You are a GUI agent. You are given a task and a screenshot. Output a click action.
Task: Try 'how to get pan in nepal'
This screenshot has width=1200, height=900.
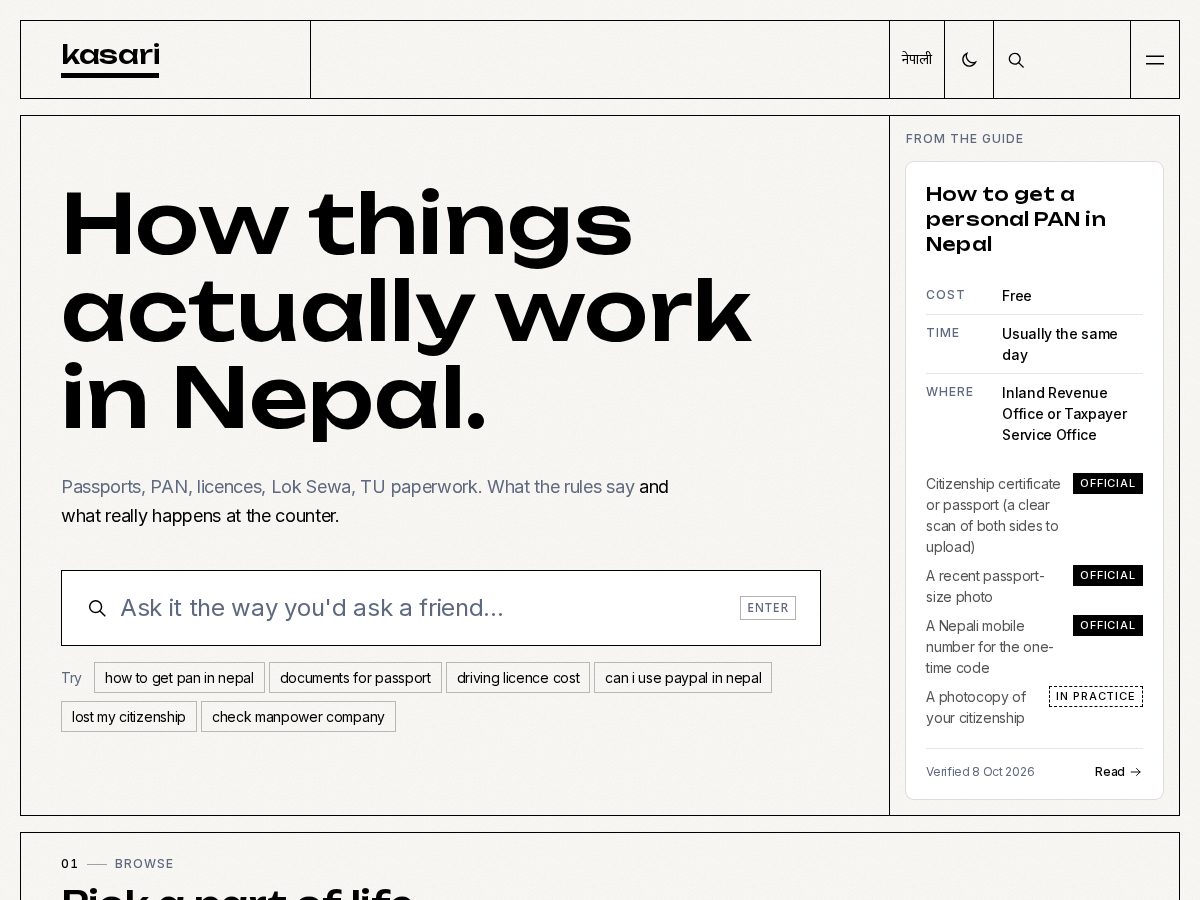pyautogui.click(x=179, y=678)
